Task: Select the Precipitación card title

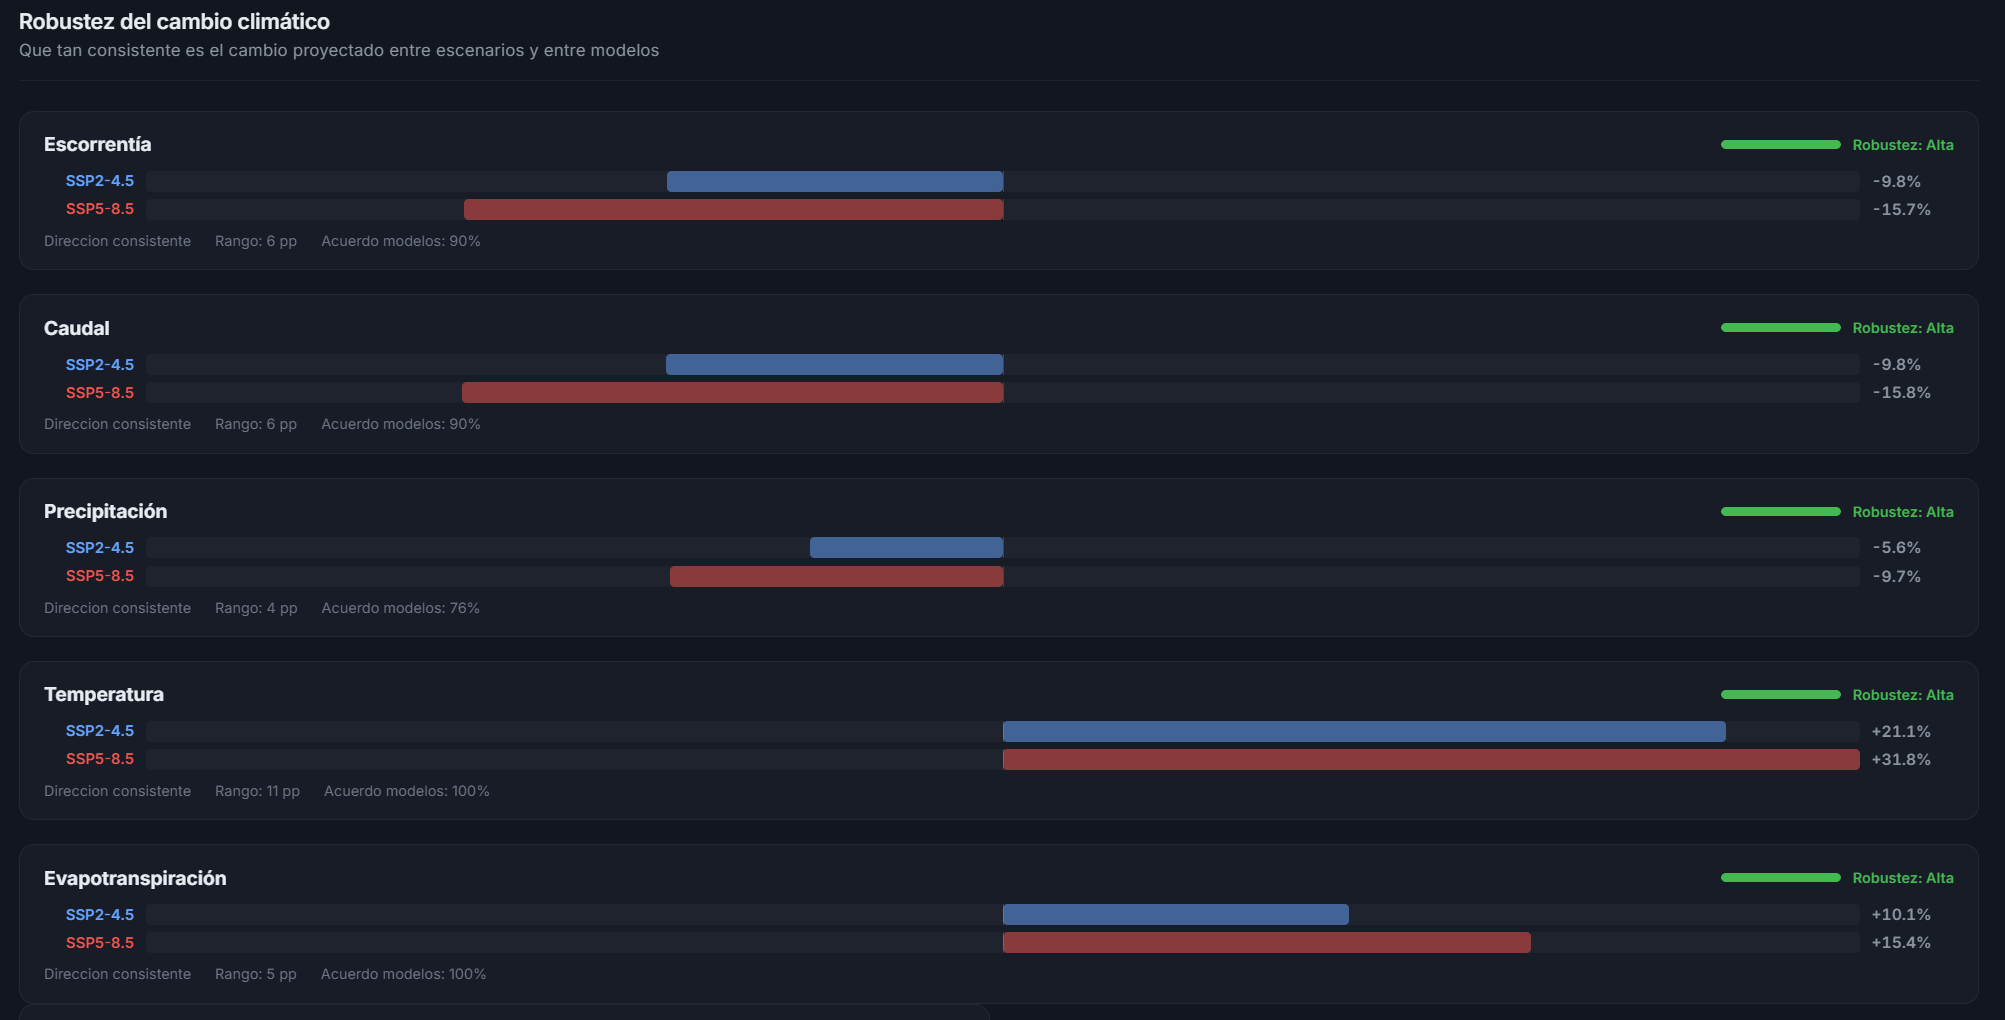Action: (105, 511)
